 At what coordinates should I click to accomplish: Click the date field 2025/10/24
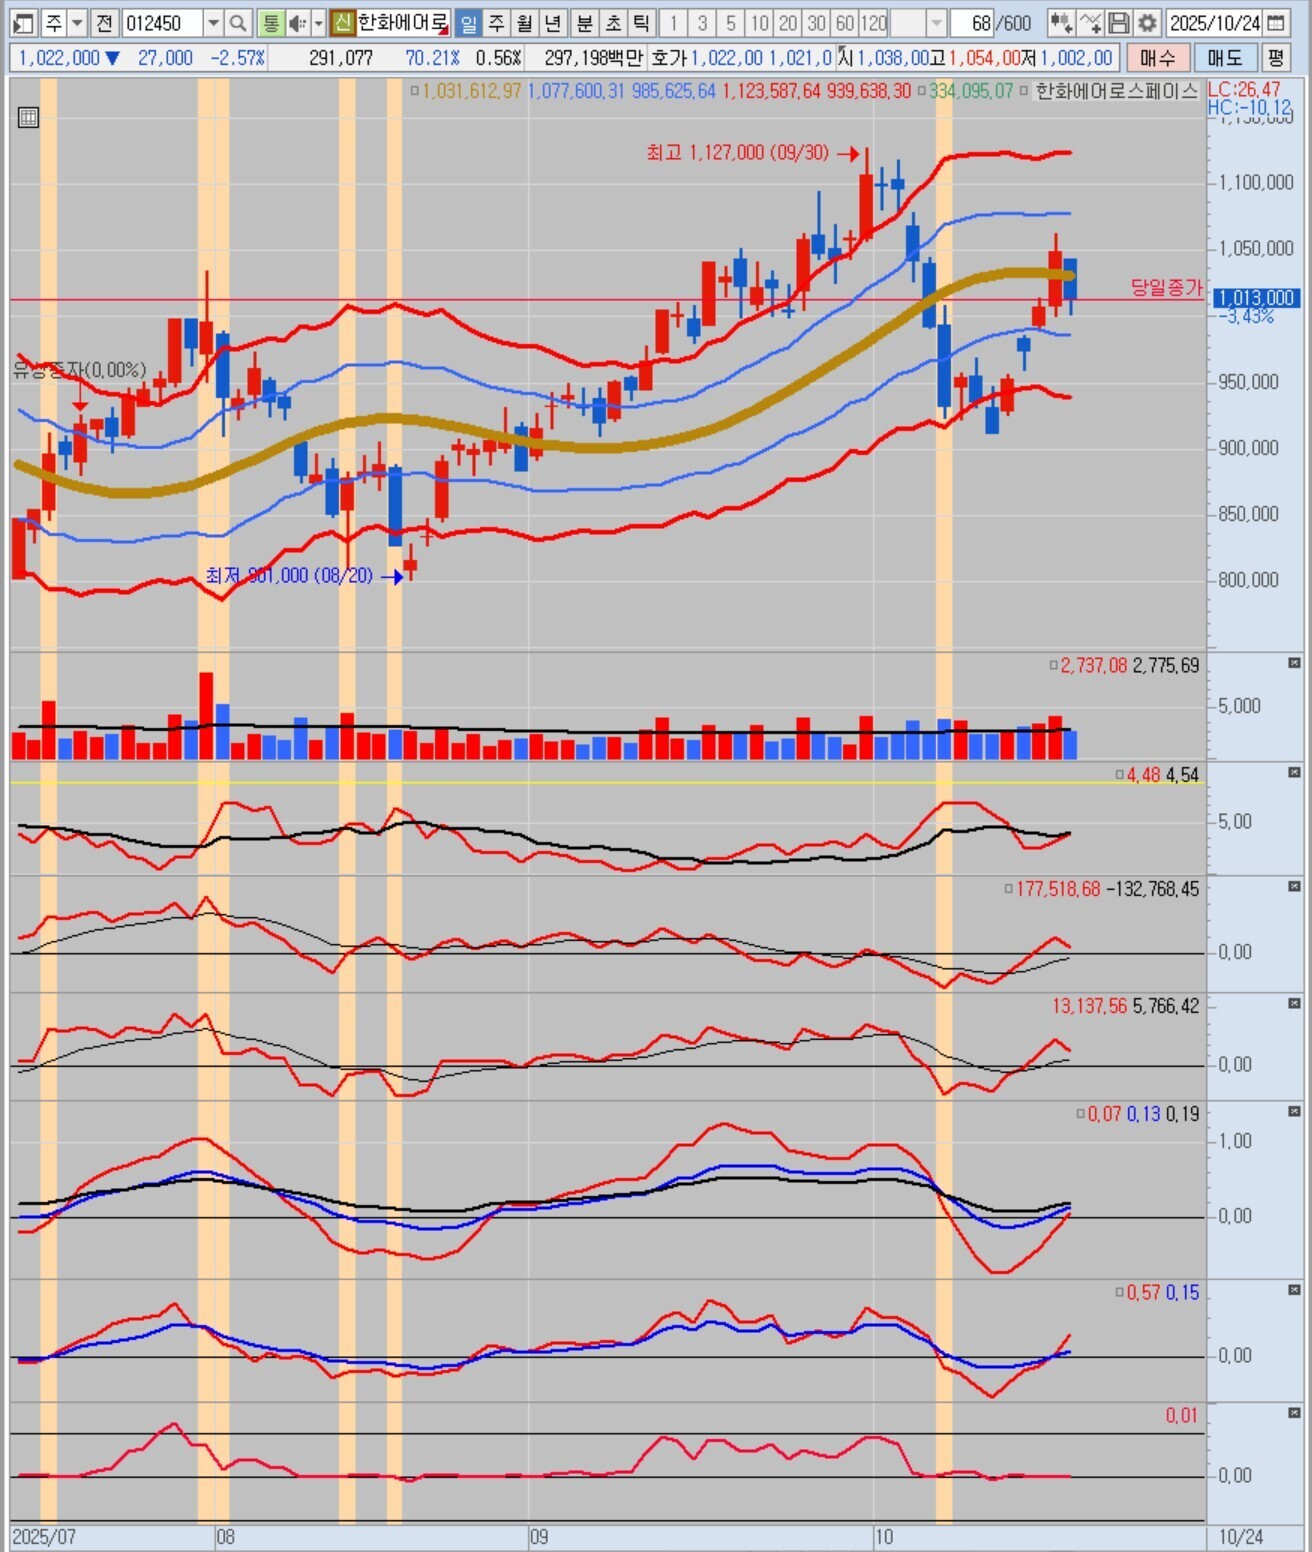(1215, 23)
